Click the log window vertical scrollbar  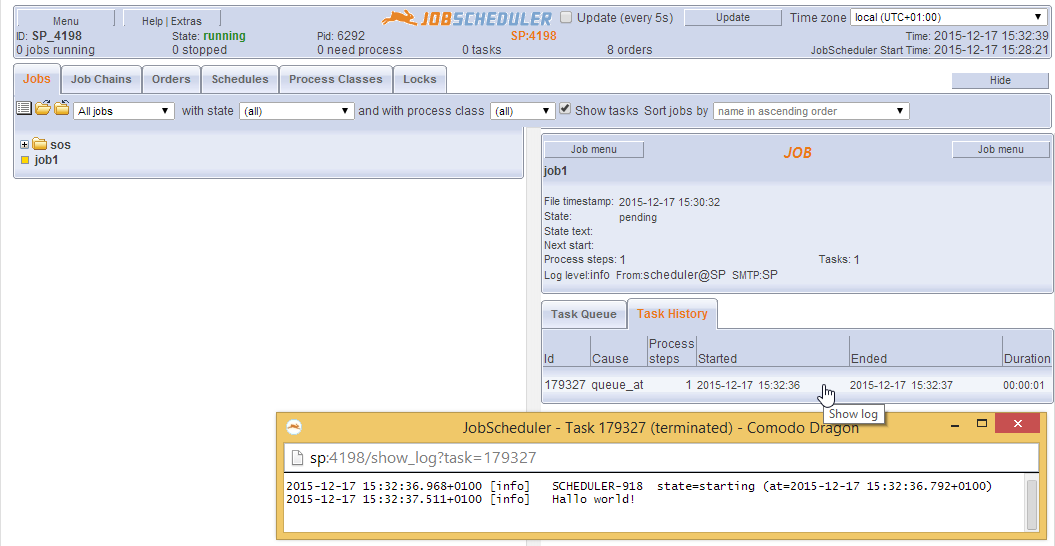point(1031,504)
